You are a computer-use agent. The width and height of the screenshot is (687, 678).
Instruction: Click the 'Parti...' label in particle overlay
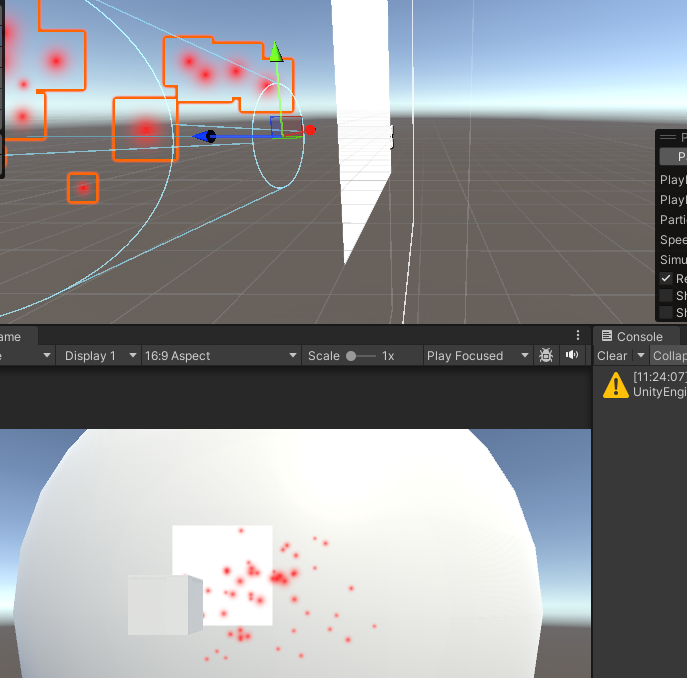point(673,220)
